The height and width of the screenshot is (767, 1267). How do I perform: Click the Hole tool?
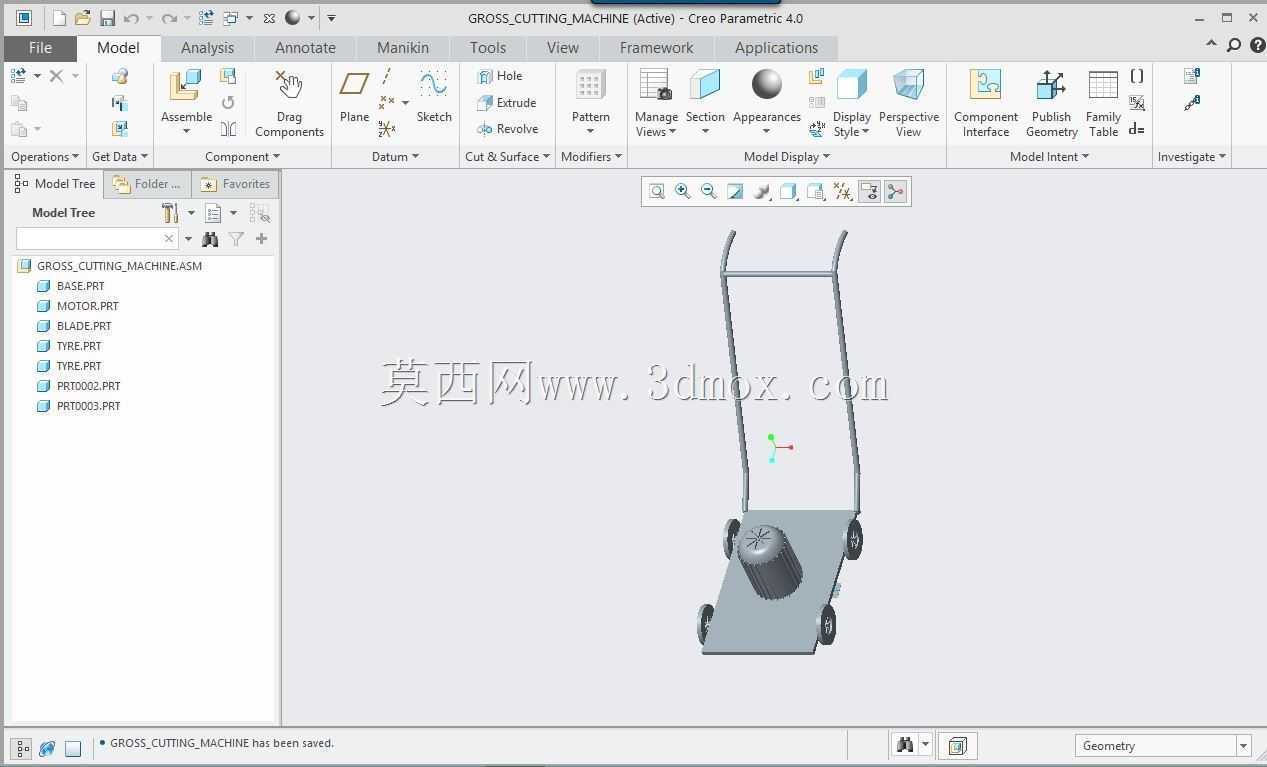click(x=500, y=76)
